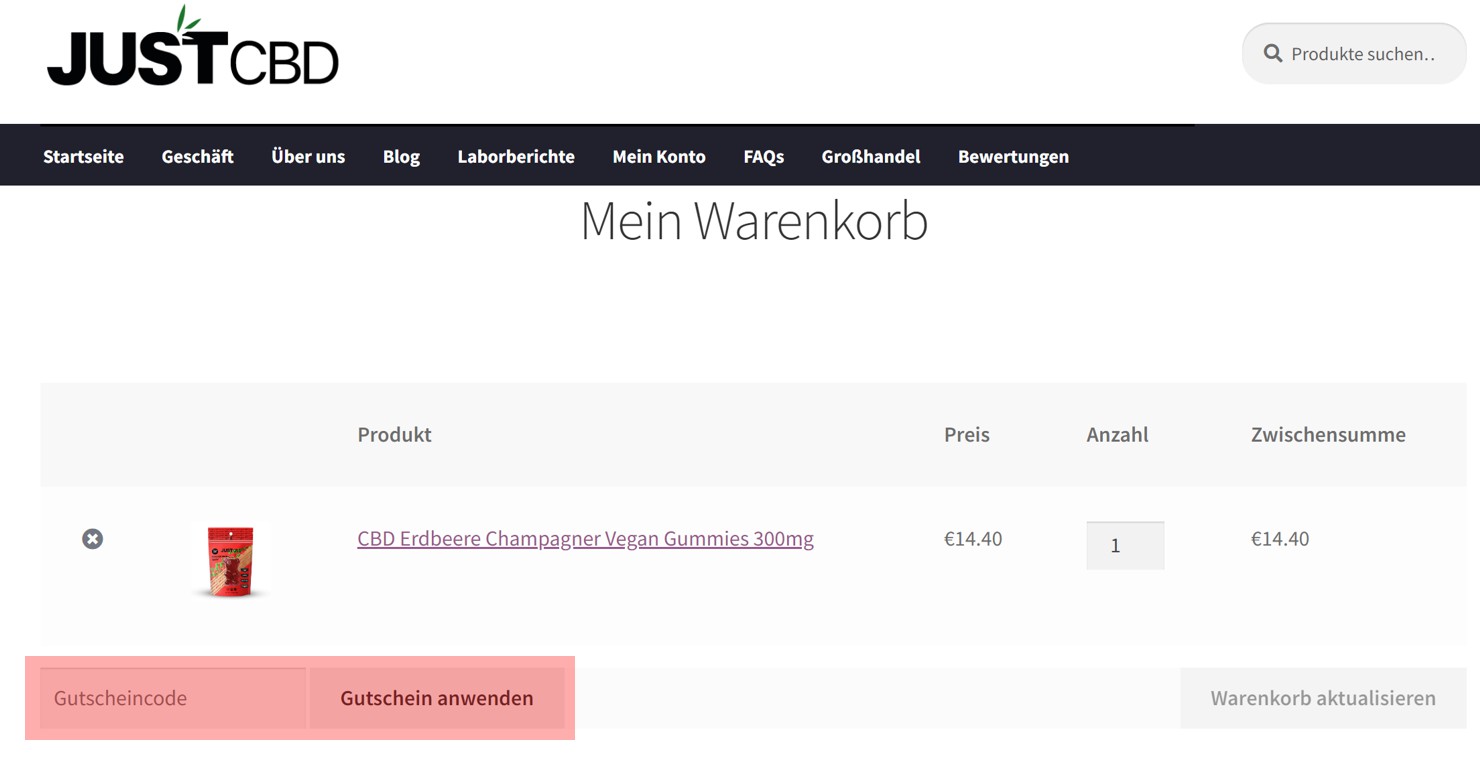
Task: Open the Bewertungen page
Action: pos(1013,156)
